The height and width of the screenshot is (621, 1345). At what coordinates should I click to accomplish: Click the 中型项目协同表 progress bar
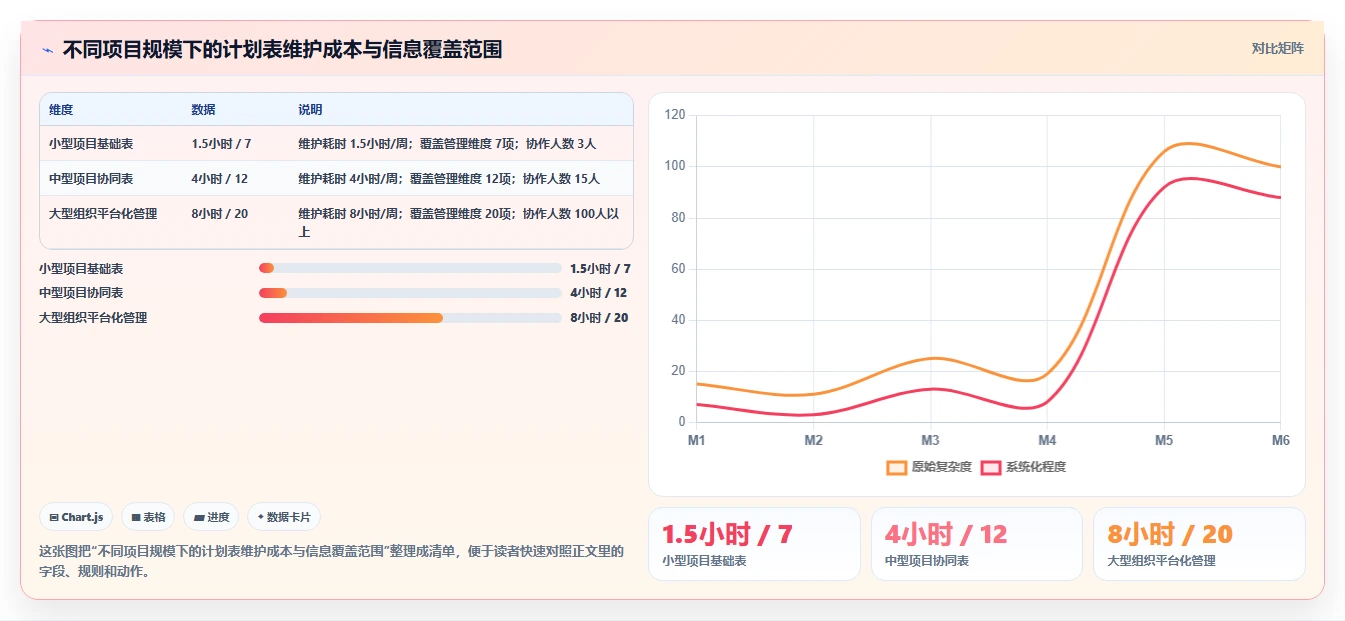[x=410, y=293]
